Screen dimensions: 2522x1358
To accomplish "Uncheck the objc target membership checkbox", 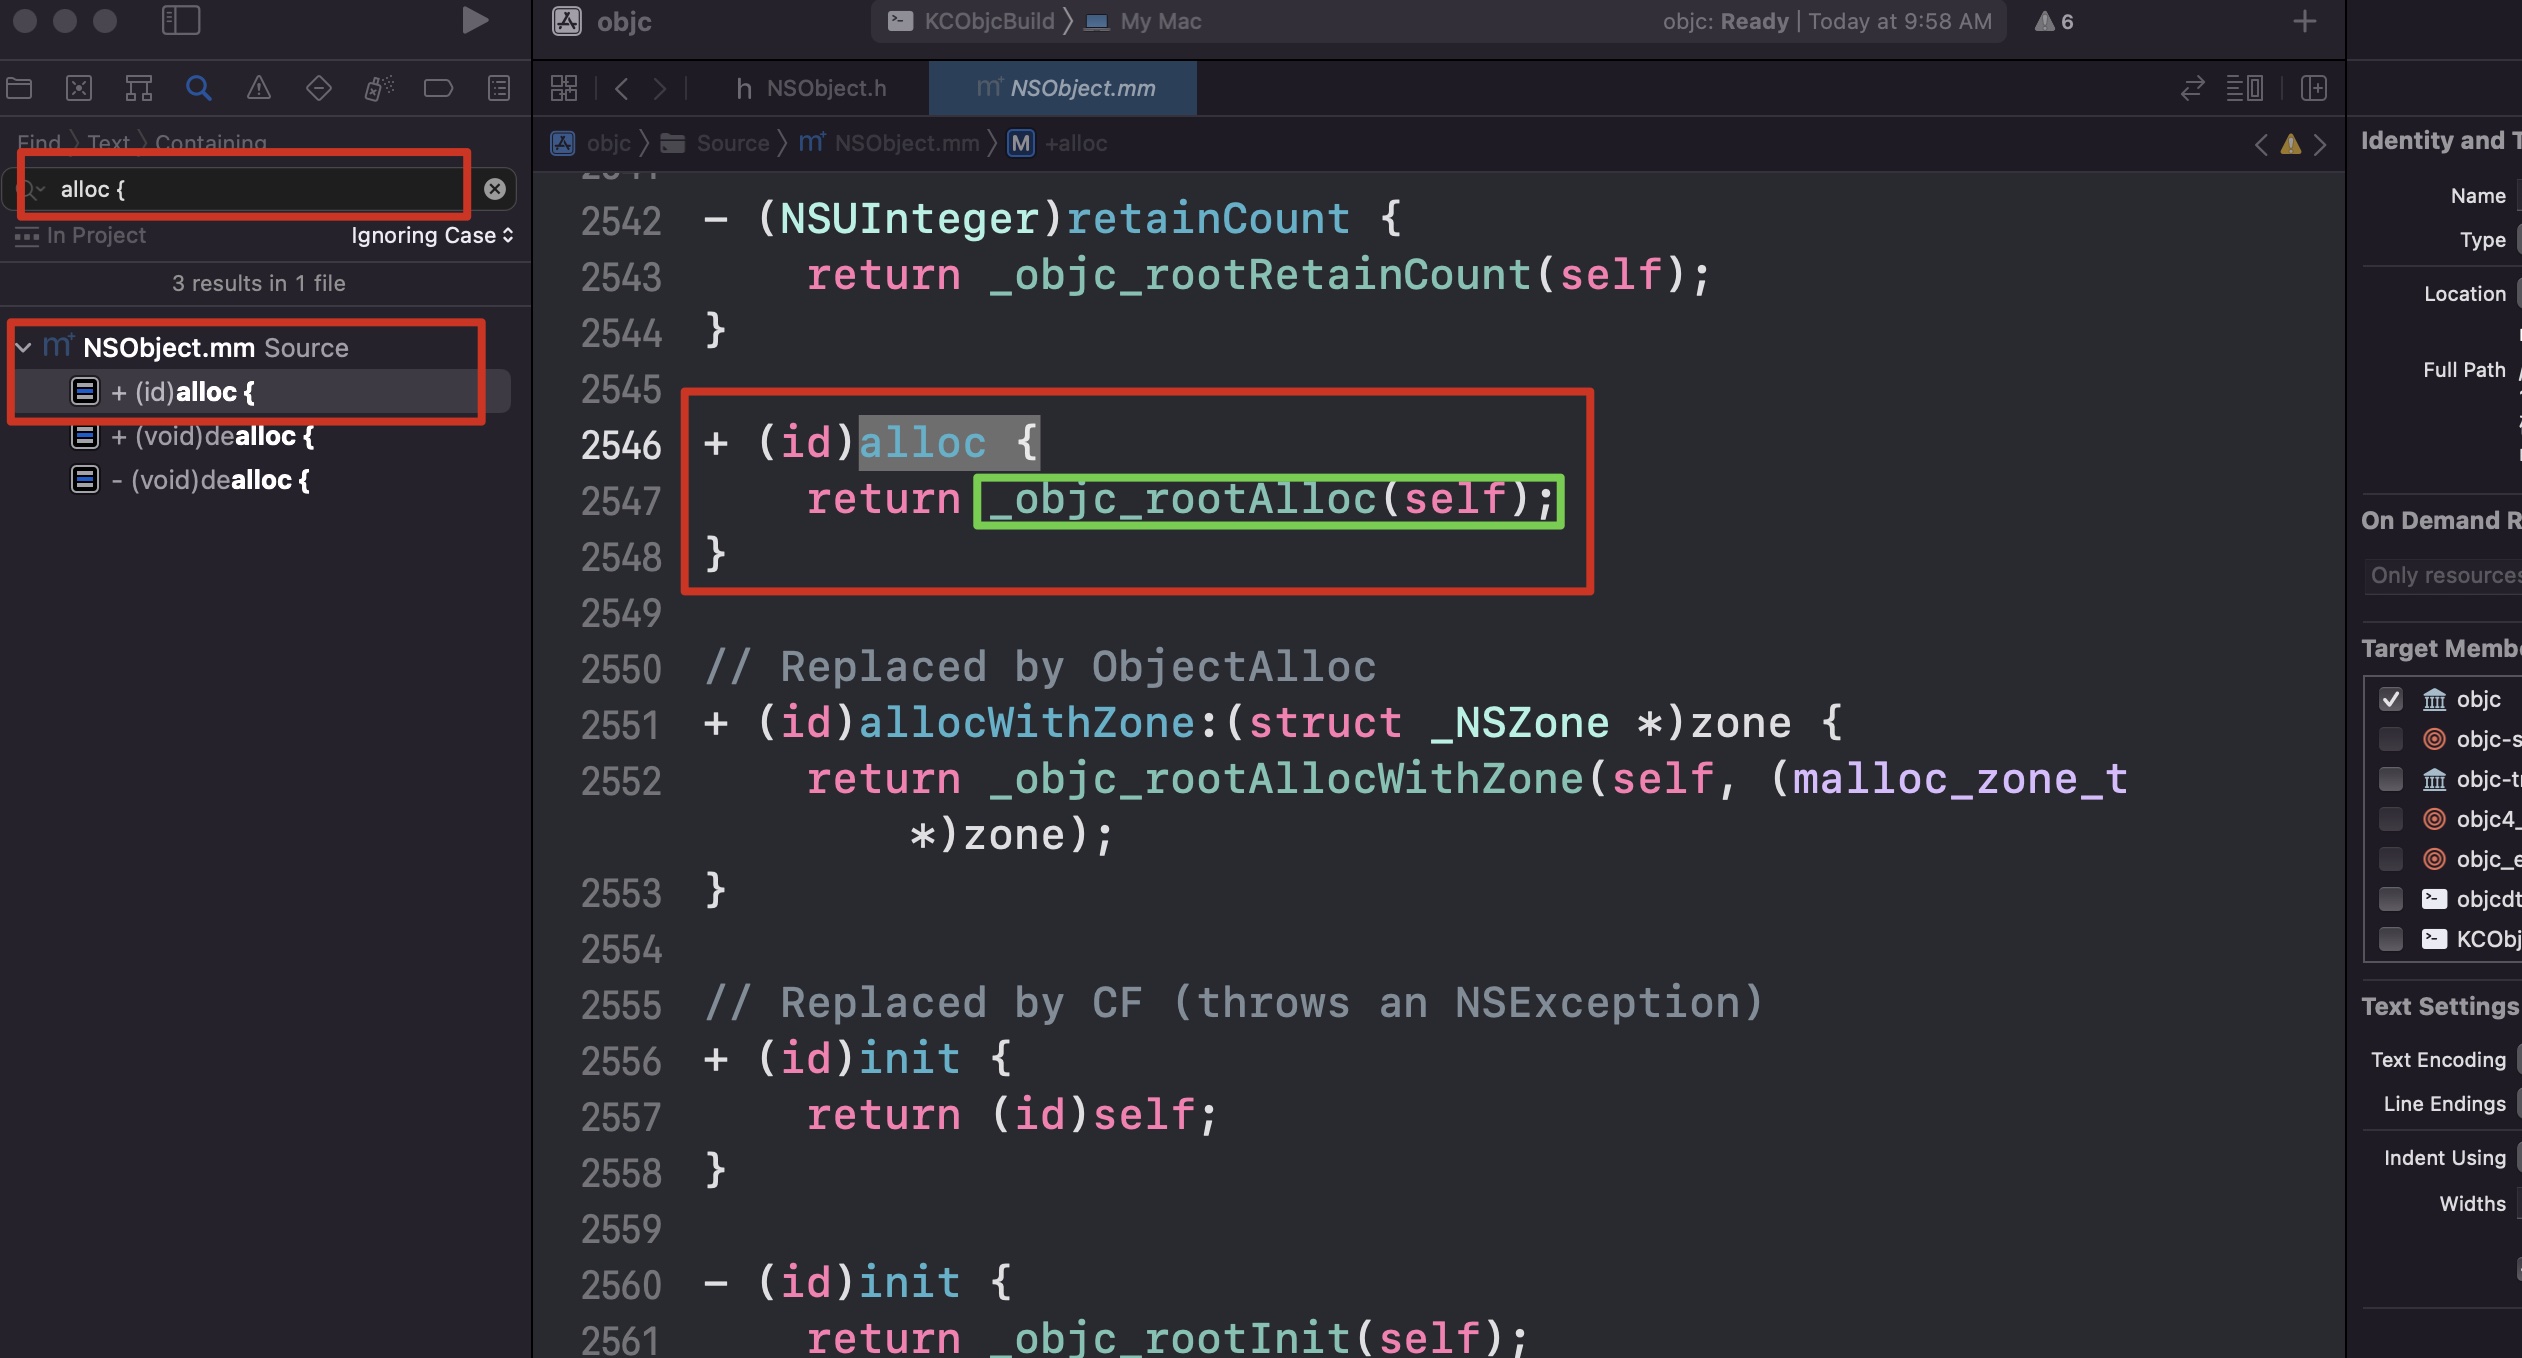I will [x=2391, y=699].
